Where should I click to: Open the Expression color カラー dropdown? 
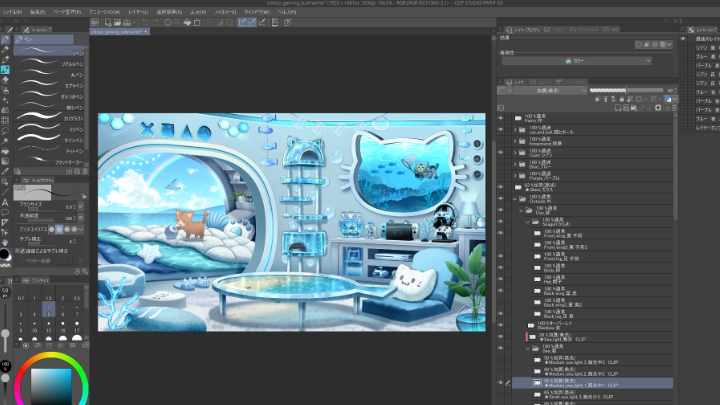point(577,61)
